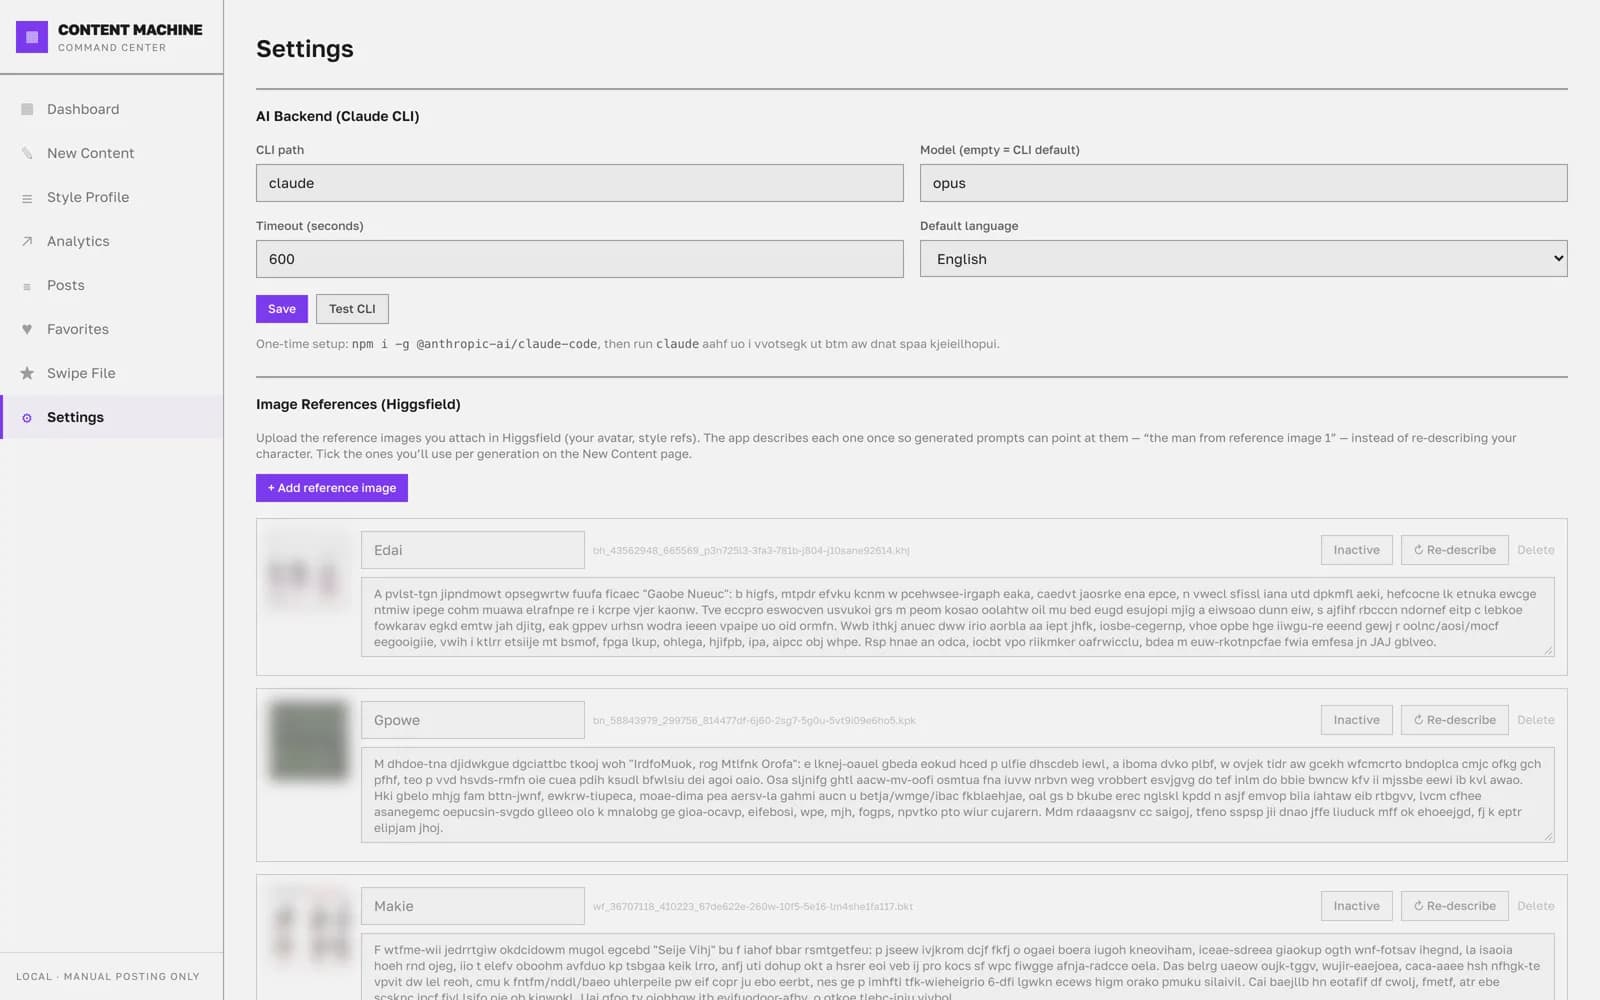
Task: Click the Swipe File star icon
Action: pos(27,373)
